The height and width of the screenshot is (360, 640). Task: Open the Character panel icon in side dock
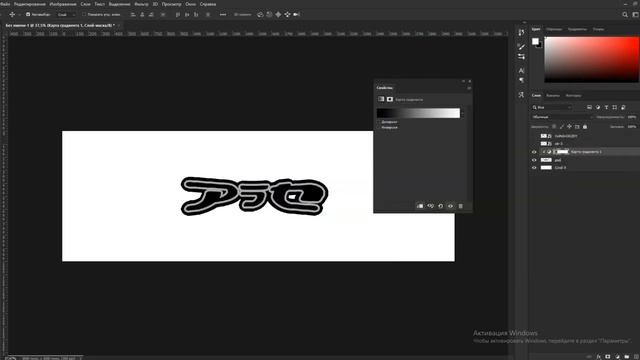pyautogui.click(x=521, y=71)
